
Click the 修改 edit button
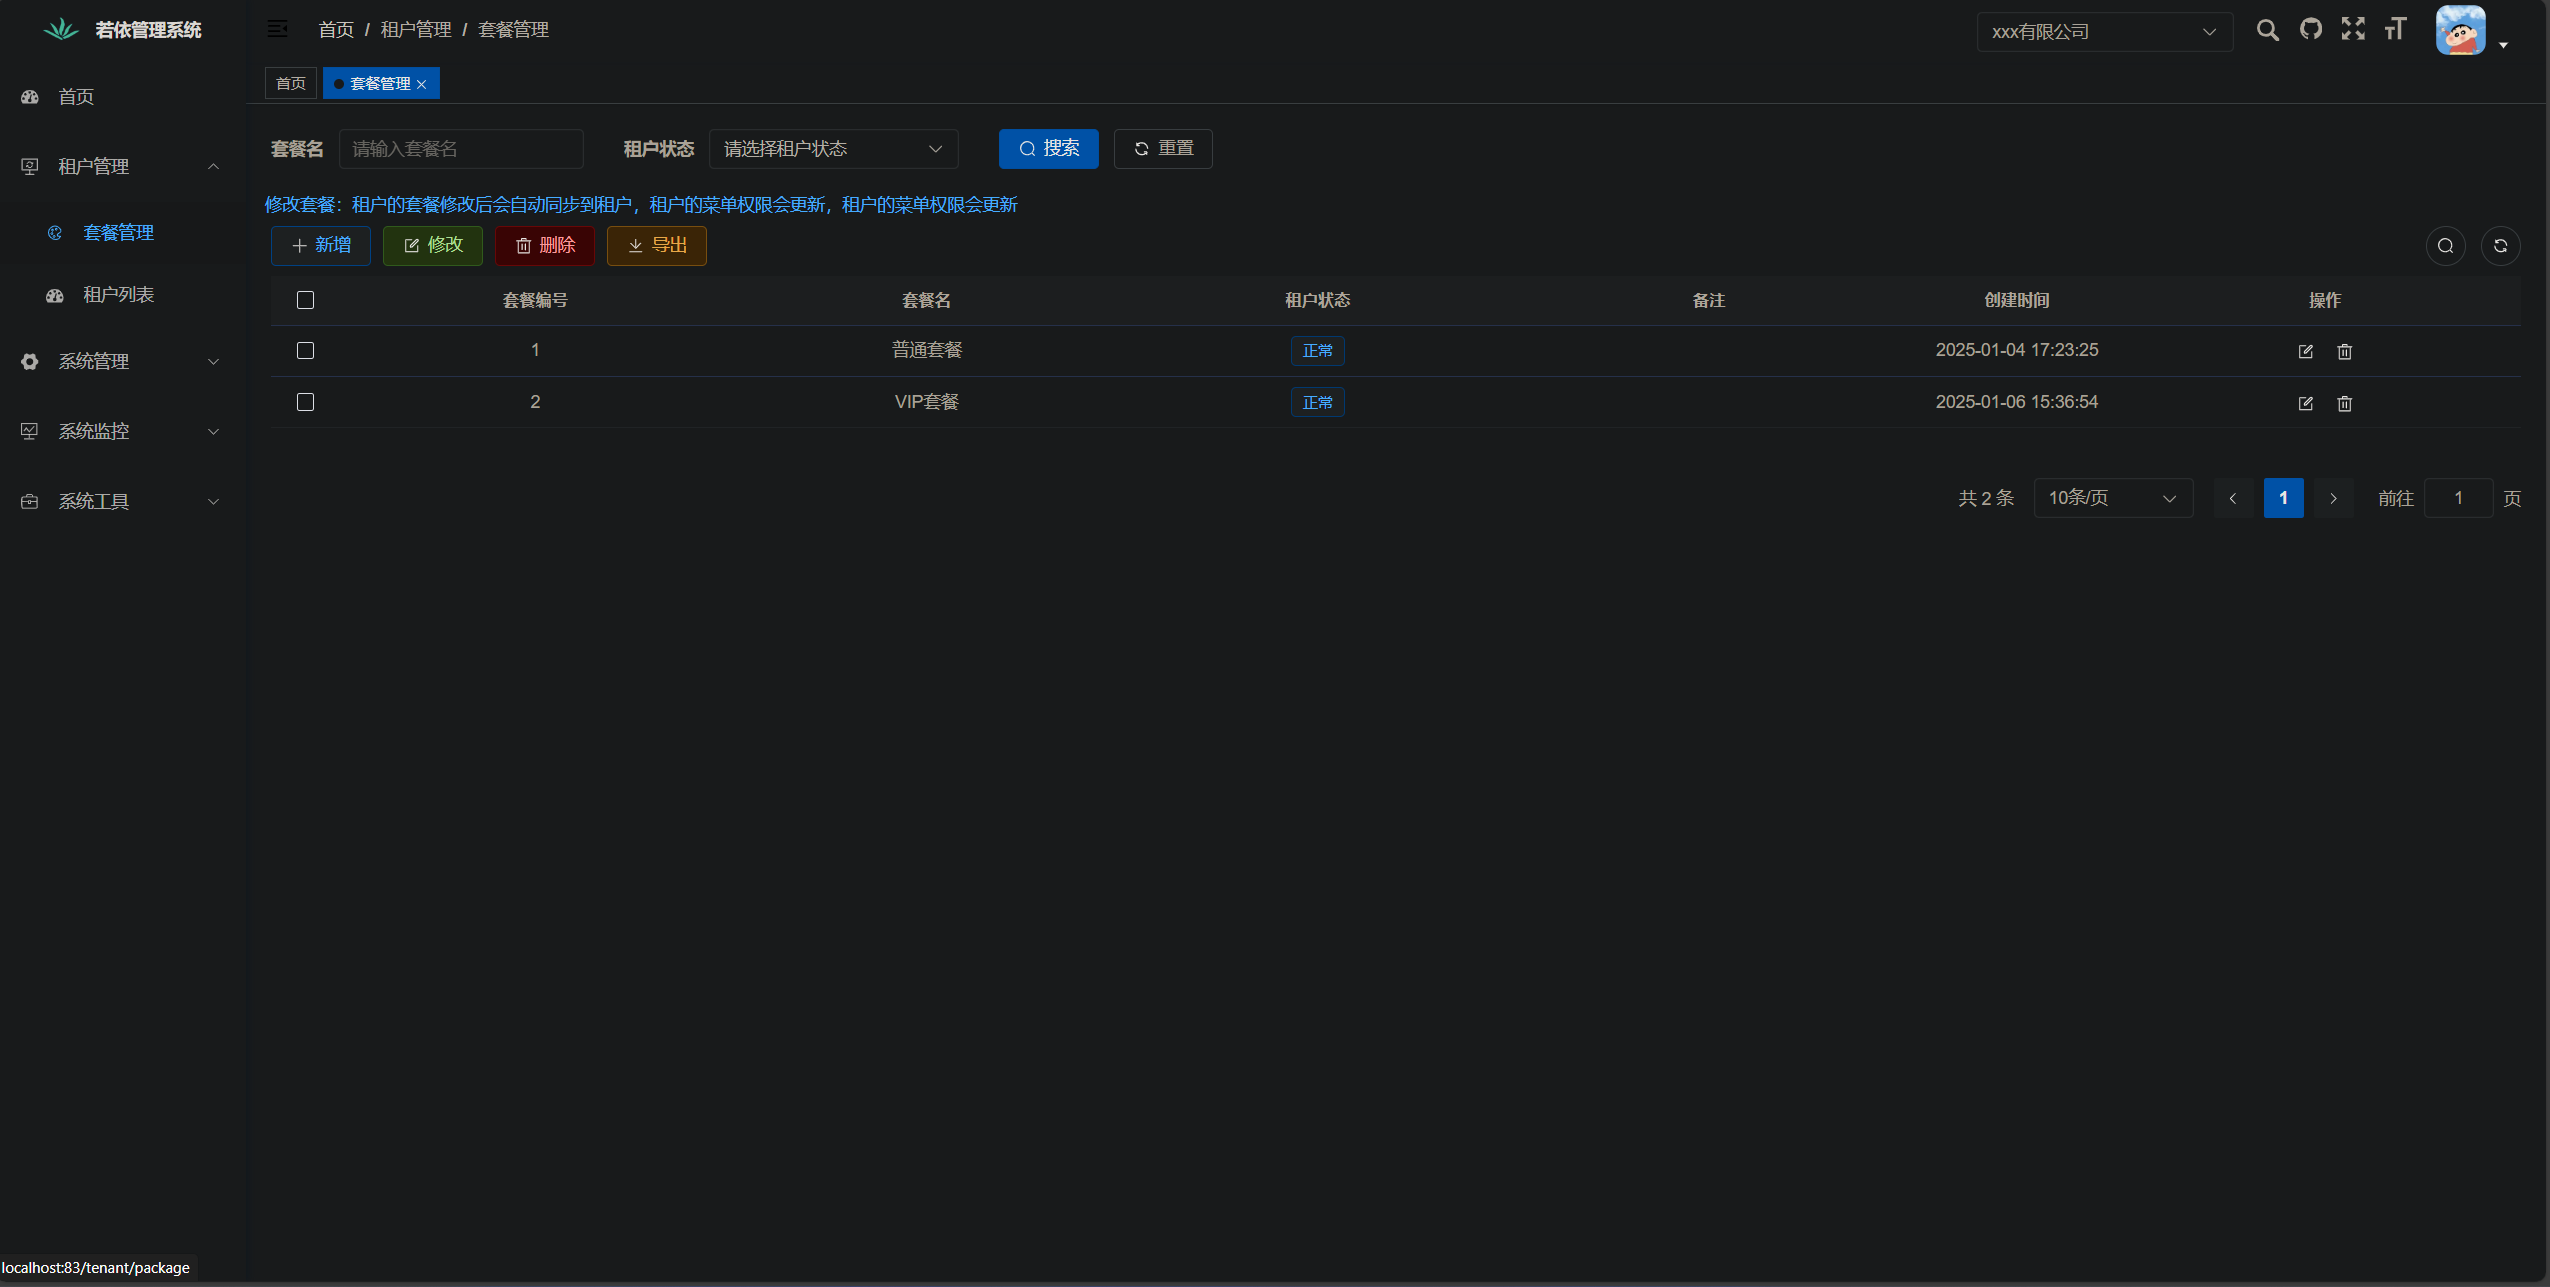point(432,246)
